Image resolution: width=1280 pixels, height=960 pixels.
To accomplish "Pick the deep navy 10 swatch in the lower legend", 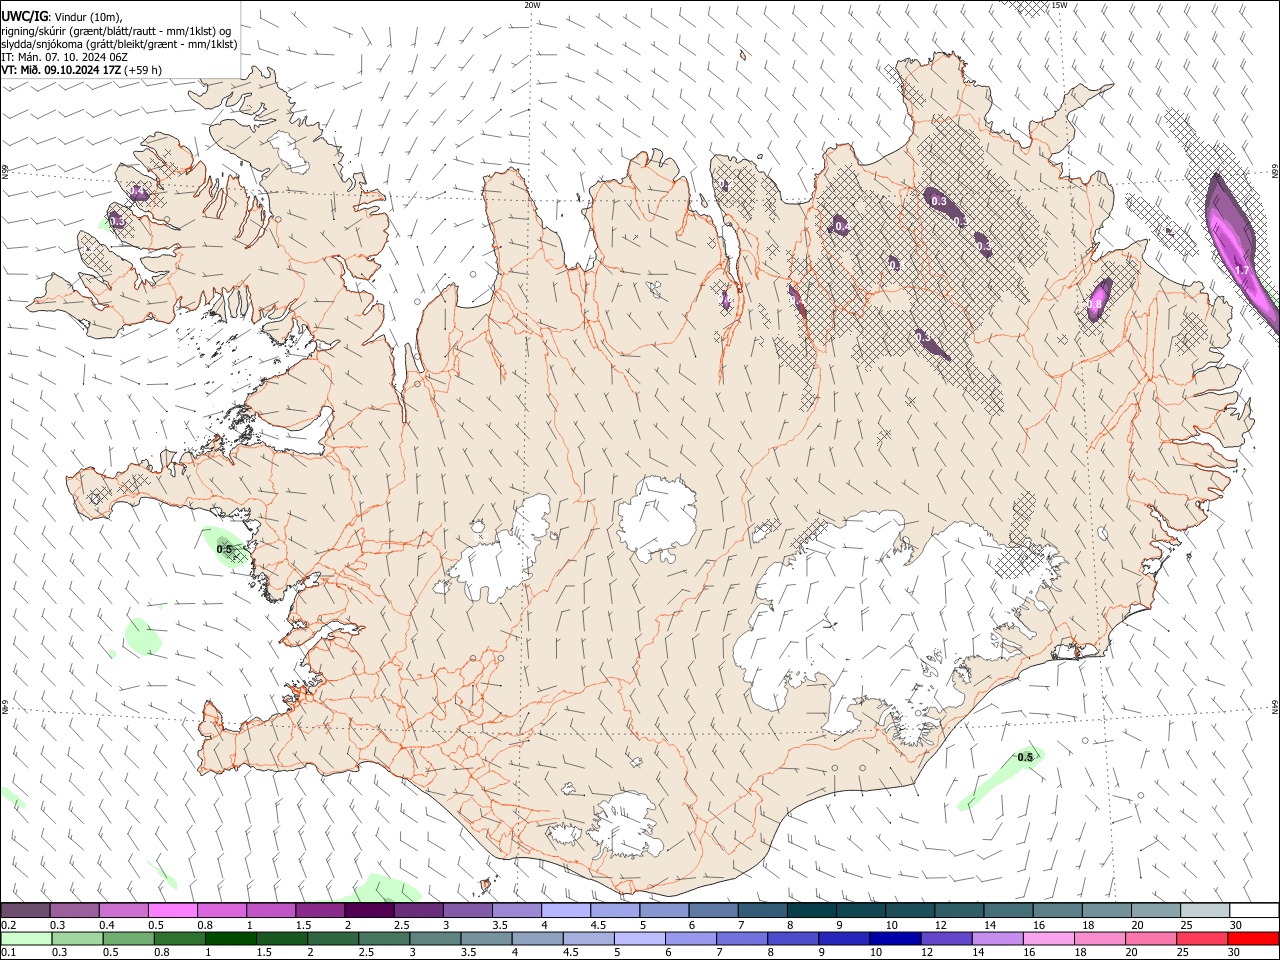I will [895, 938].
